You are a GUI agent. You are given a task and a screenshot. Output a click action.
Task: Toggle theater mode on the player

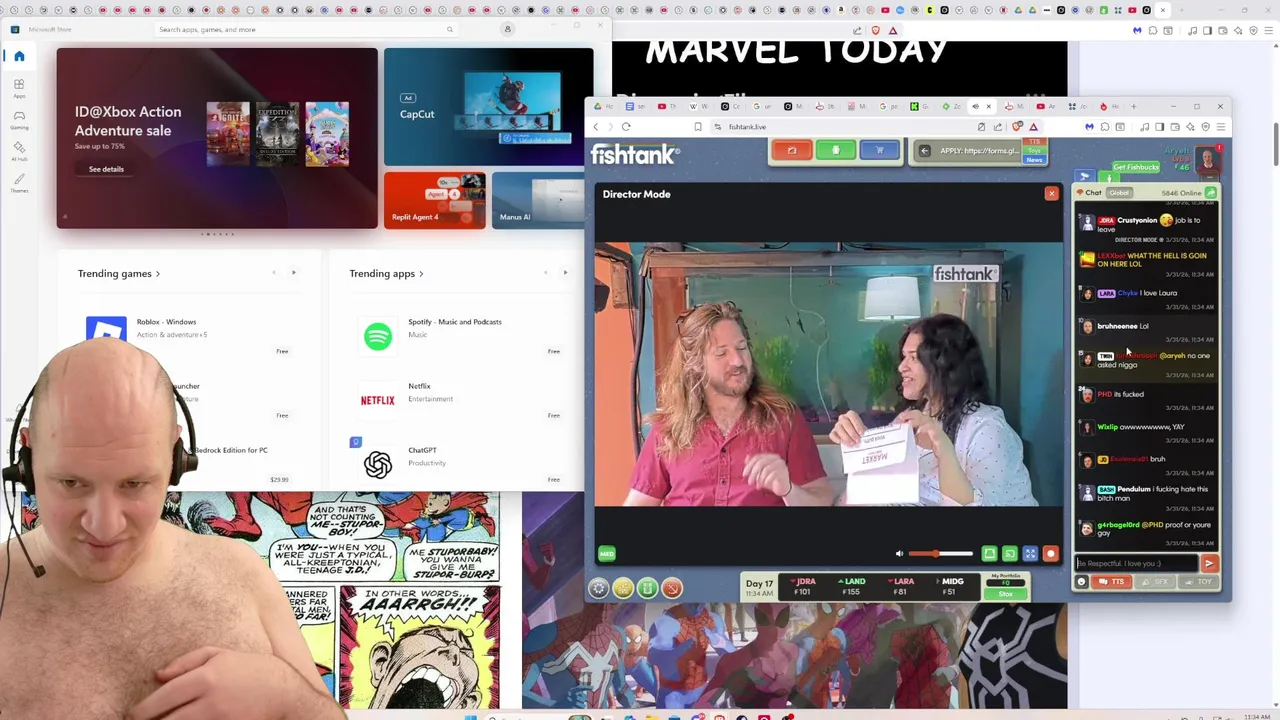pyautogui.click(x=989, y=553)
